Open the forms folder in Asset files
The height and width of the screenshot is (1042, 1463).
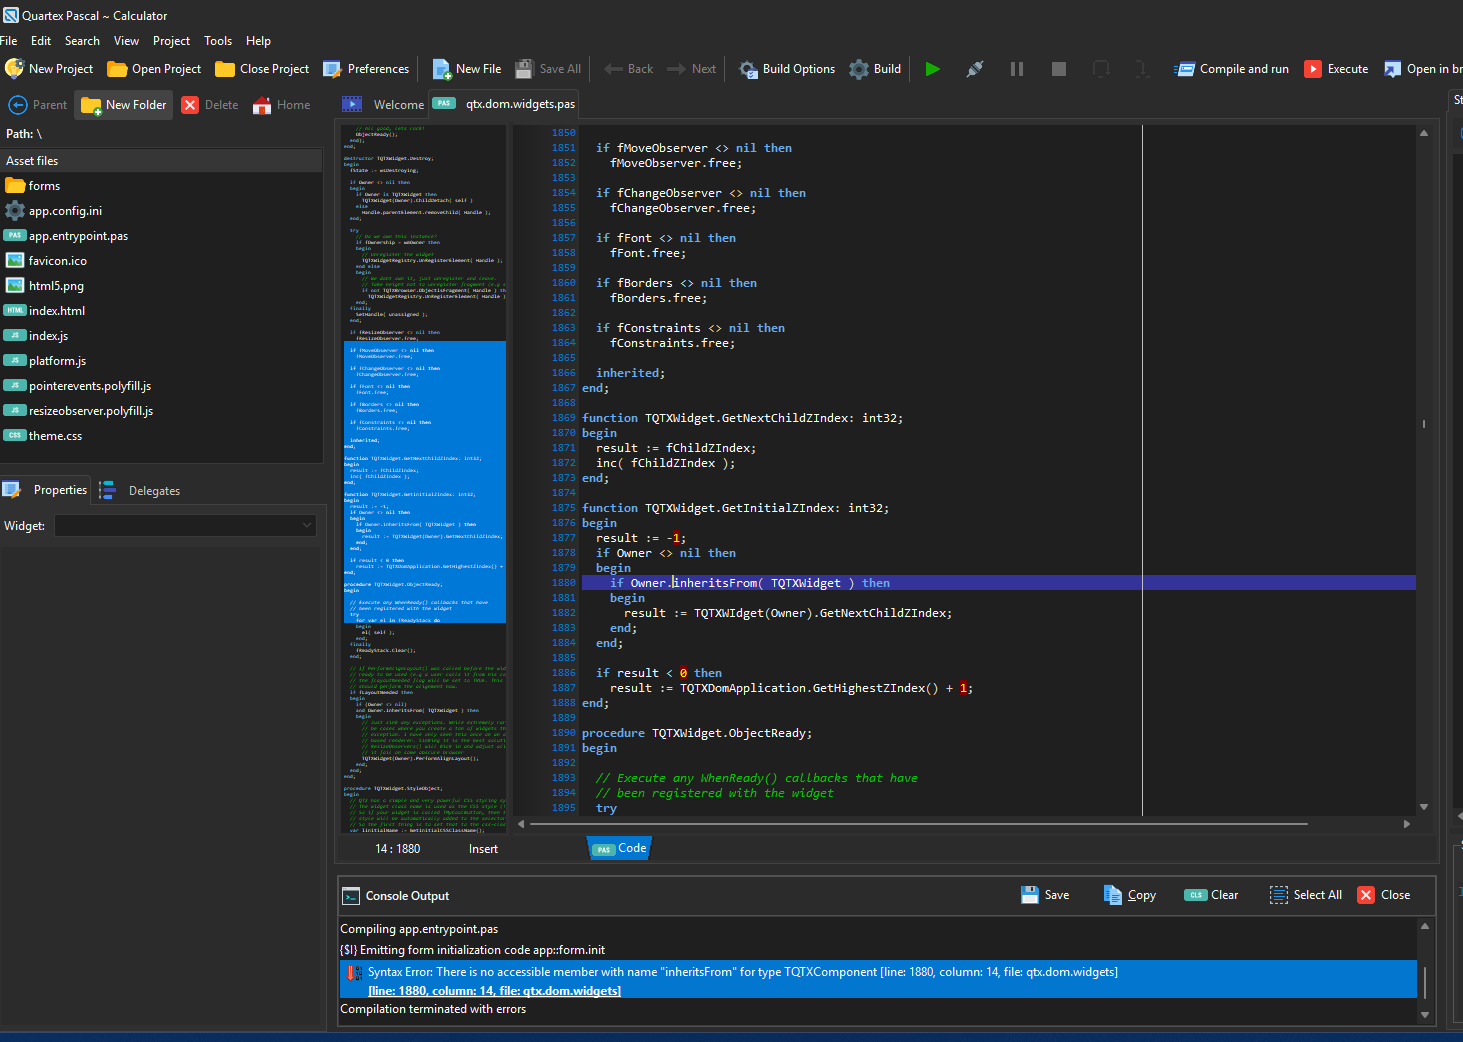coord(44,186)
